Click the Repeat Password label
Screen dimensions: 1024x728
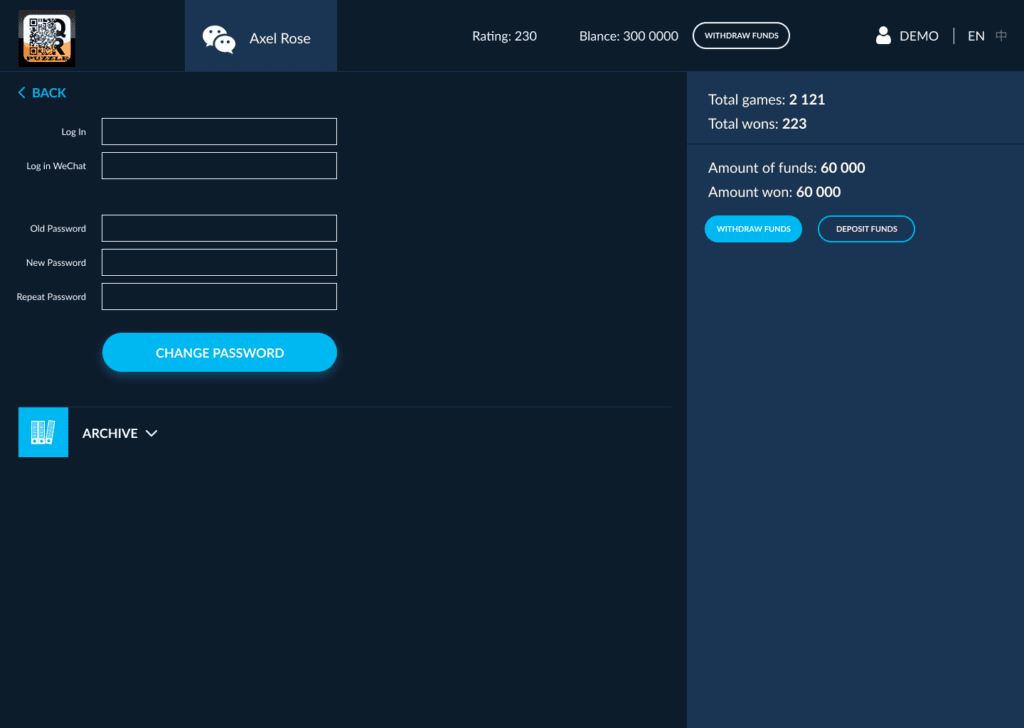51,296
